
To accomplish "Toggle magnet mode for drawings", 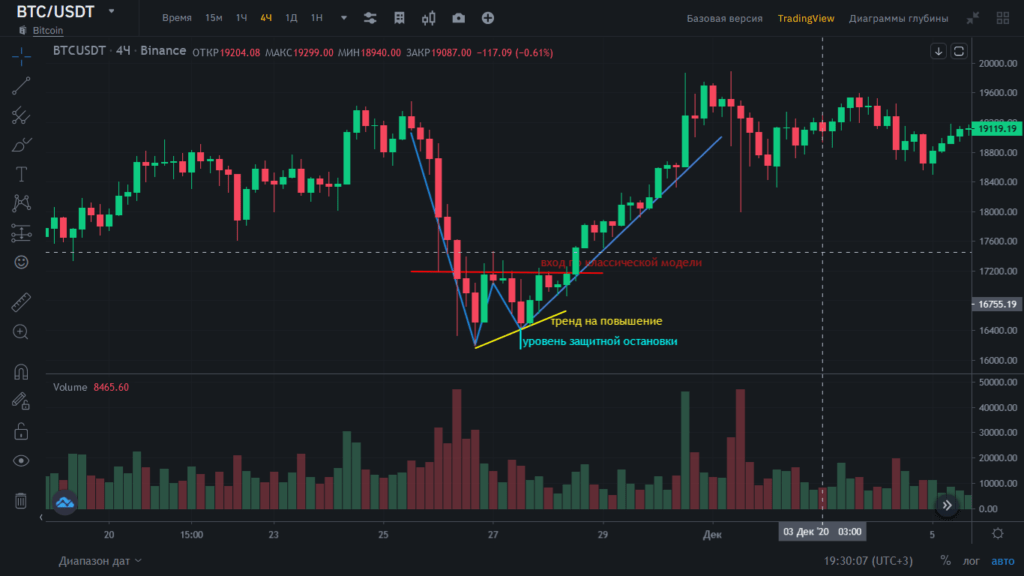I will click(x=21, y=372).
